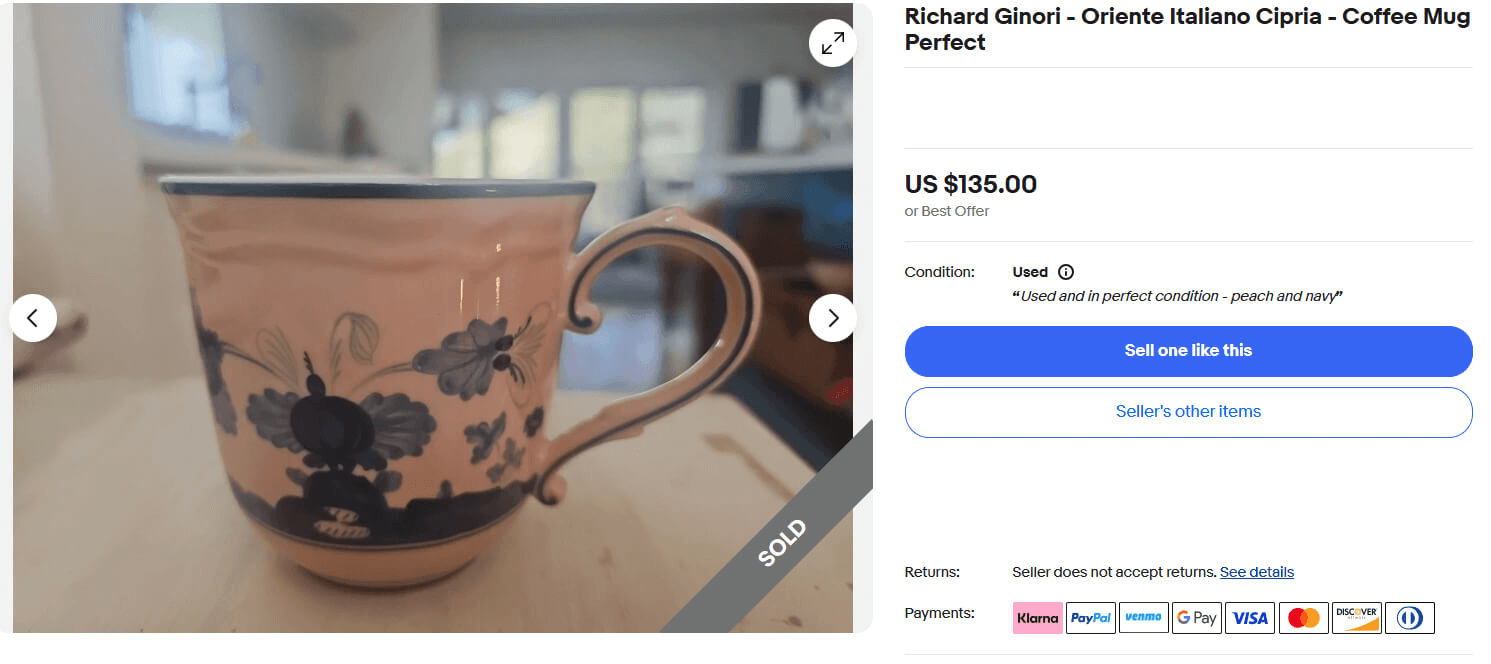The width and height of the screenshot is (1491, 664).
Task: Click the Sell one like this button
Action: pyautogui.click(x=1188, y=351)
